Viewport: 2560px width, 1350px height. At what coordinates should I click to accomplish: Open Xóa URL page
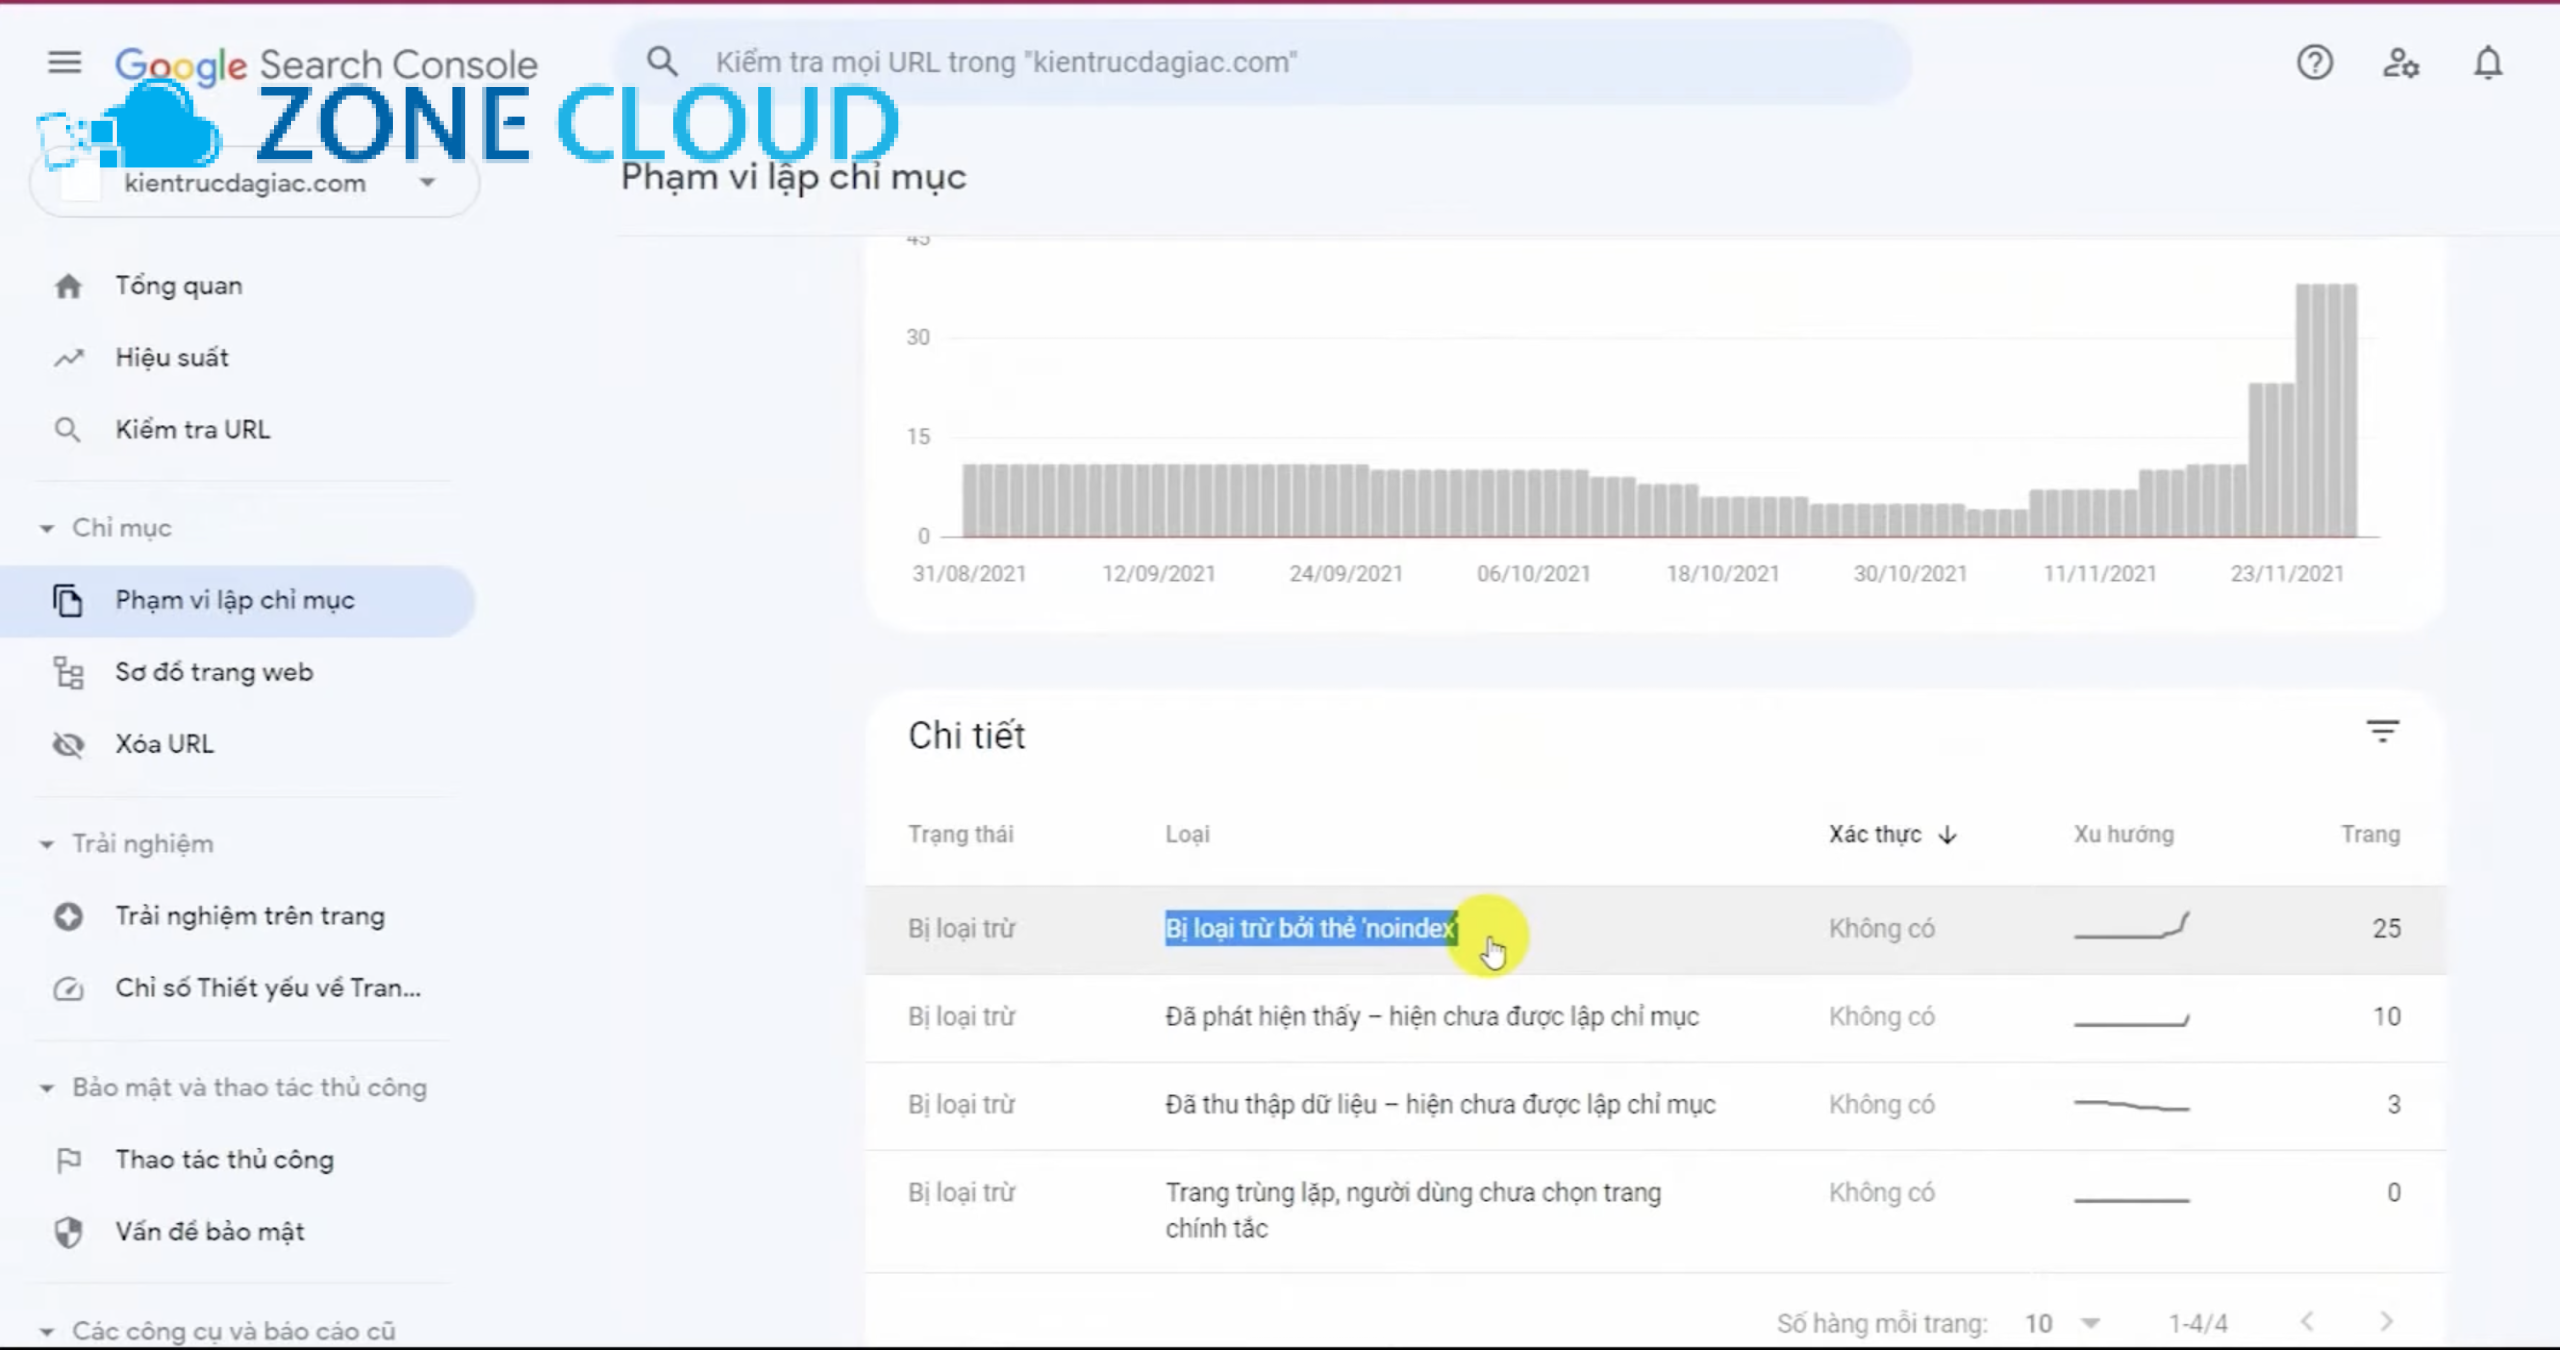click(x=164, y=744)
